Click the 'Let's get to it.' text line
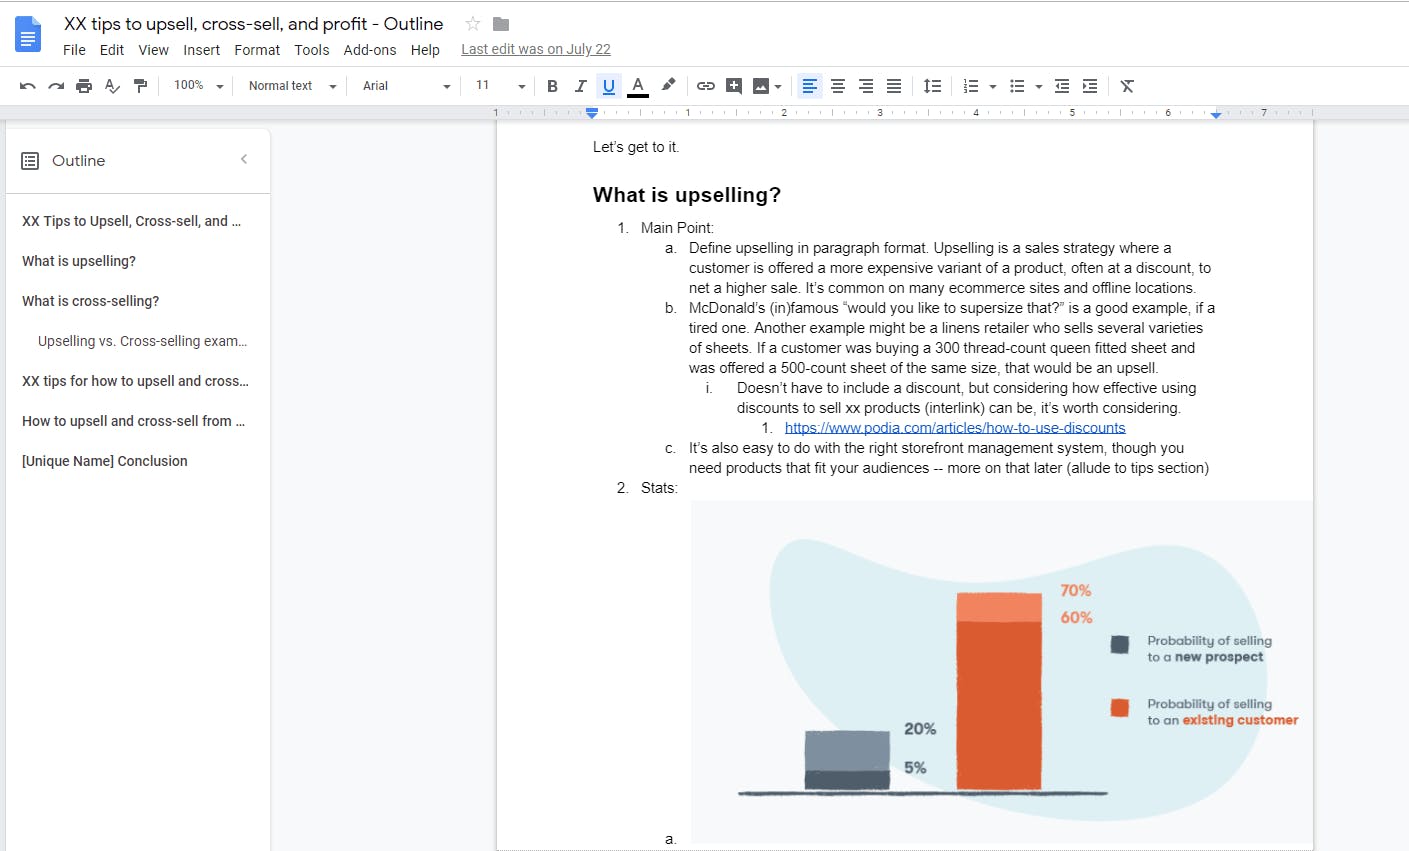The width and height of the screenshot is (1409, 851). [636, 147]
